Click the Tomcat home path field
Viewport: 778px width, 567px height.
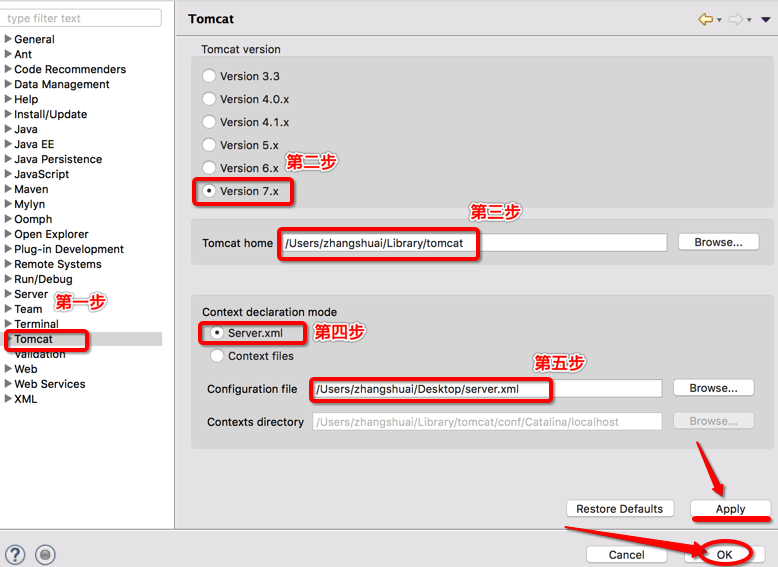coord(474,243)
